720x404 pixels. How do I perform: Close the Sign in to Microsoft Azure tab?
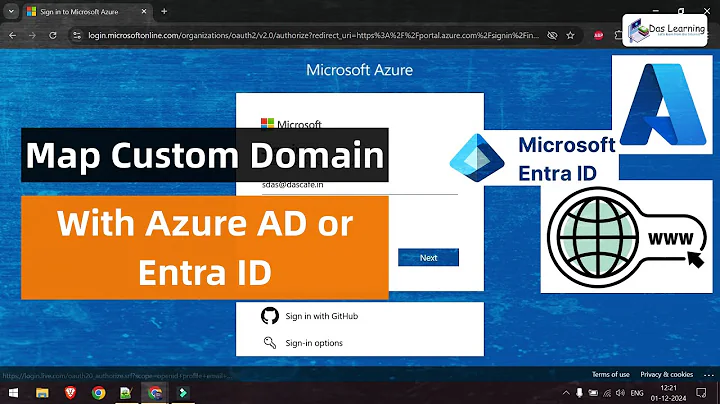pos(144,11)
